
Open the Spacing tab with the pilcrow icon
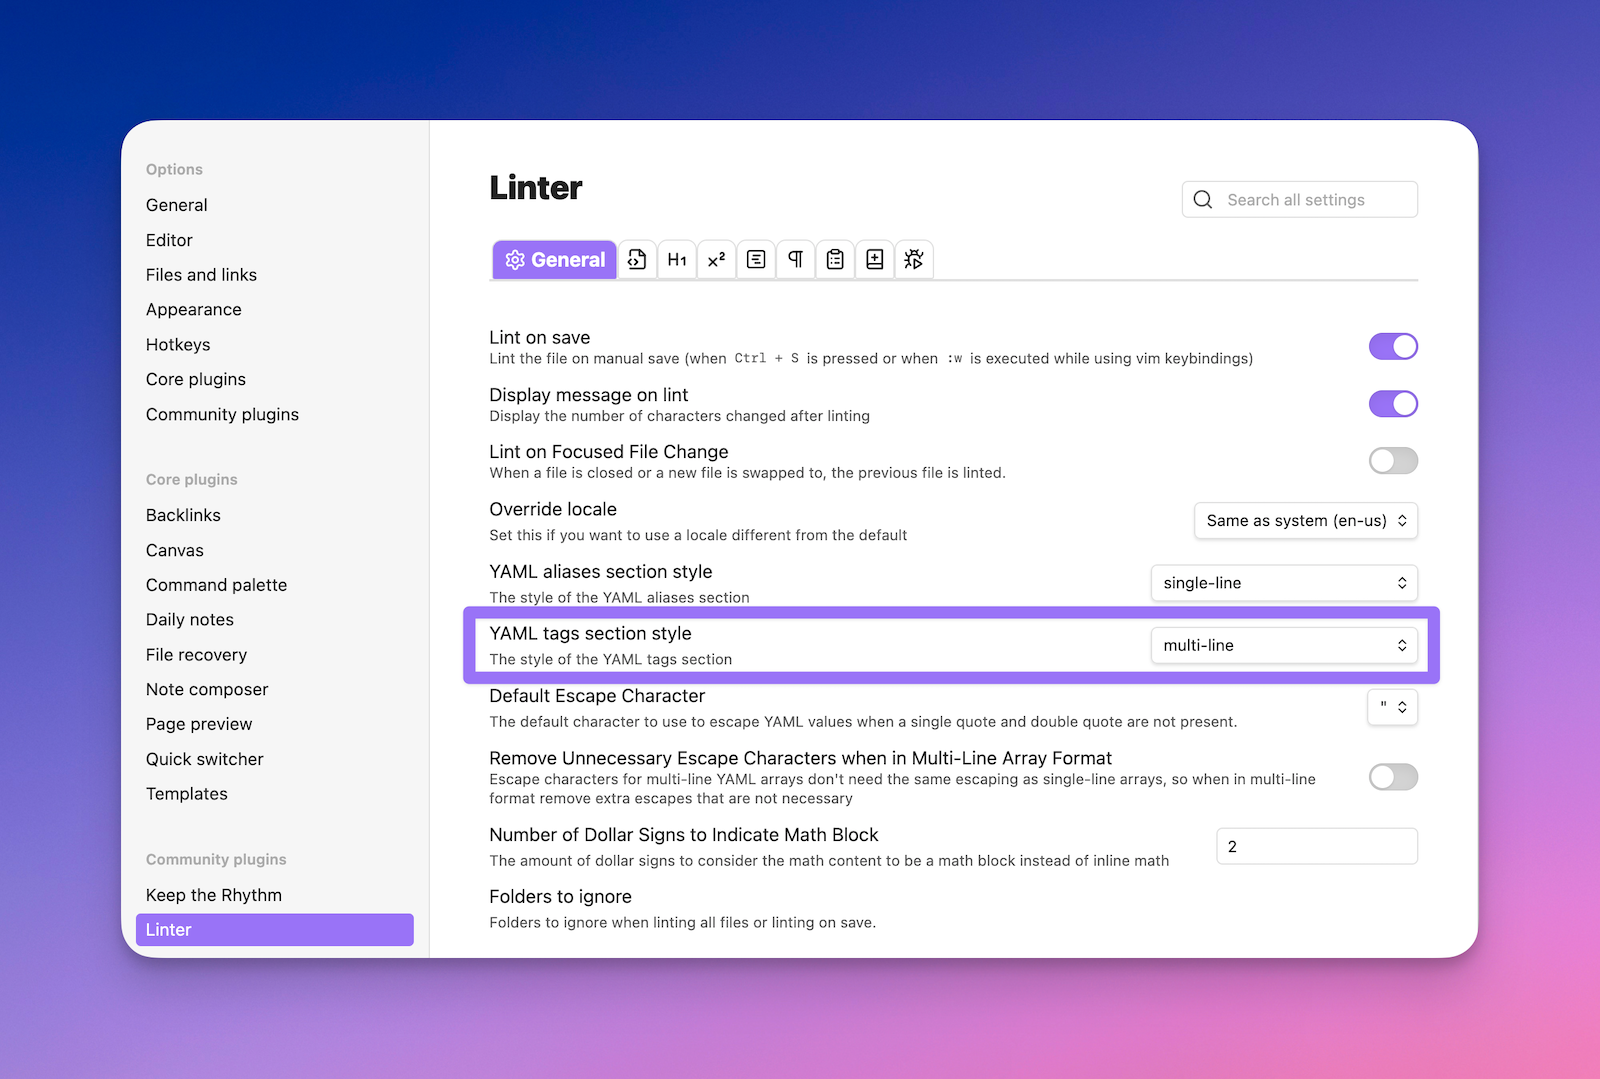[x=796, y=260]
